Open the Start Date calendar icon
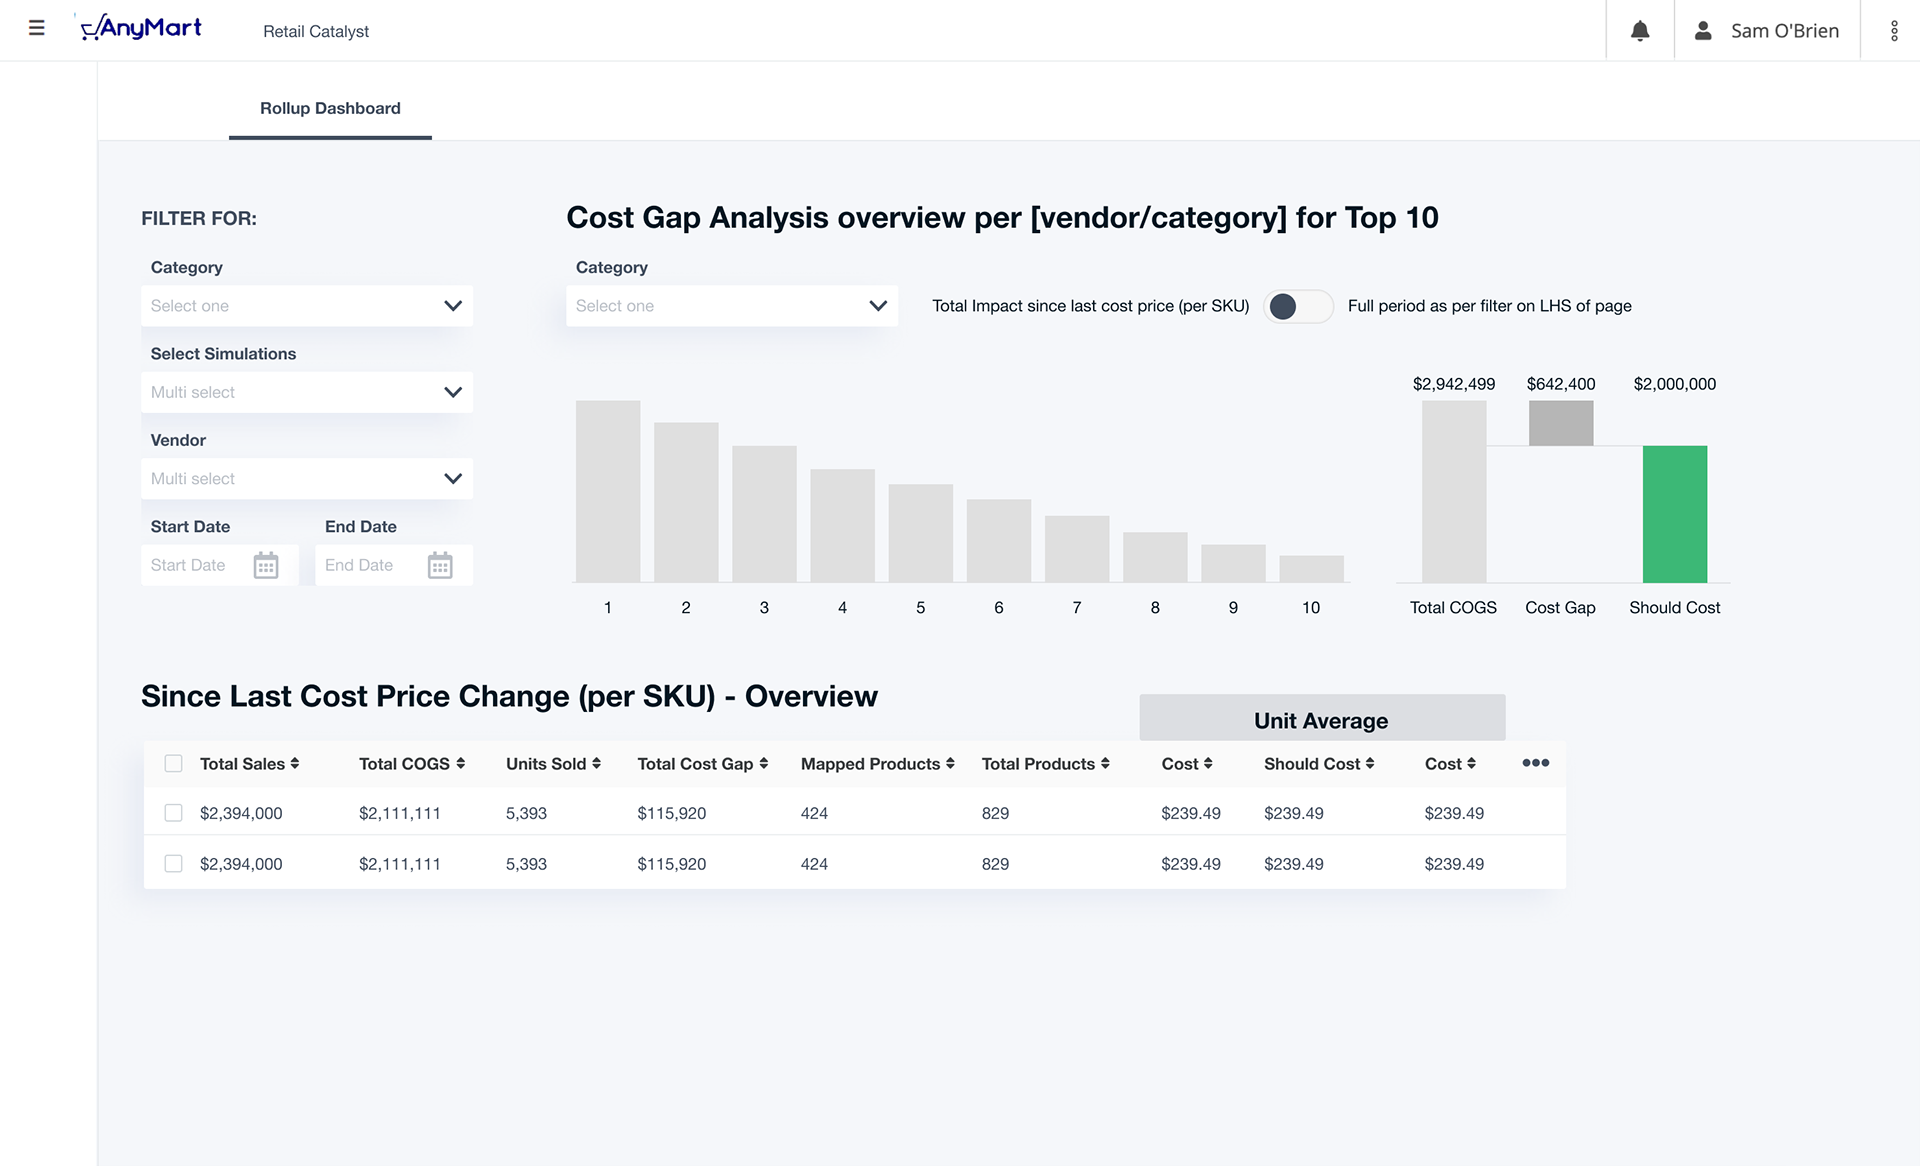Viewport: 1920px width, 1166px height. click(265, 565)
